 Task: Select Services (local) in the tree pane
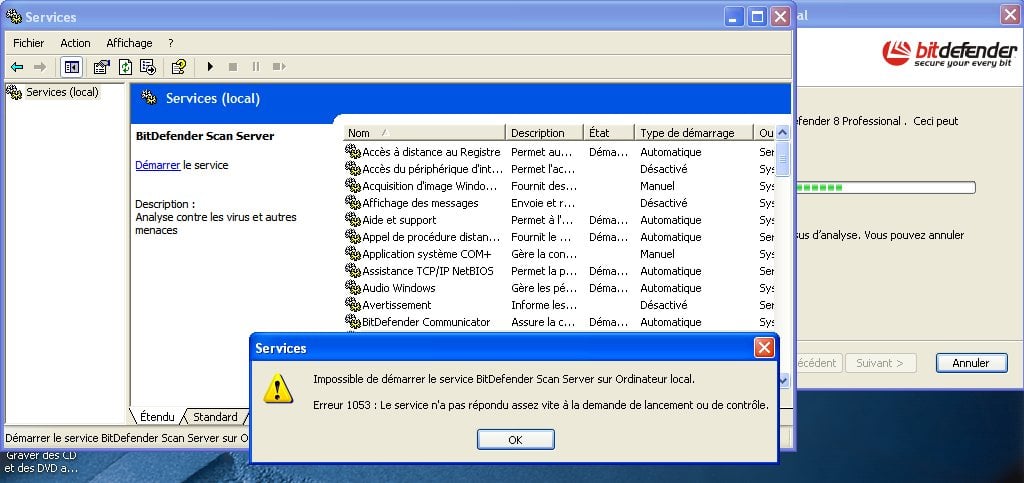[62, 92]
